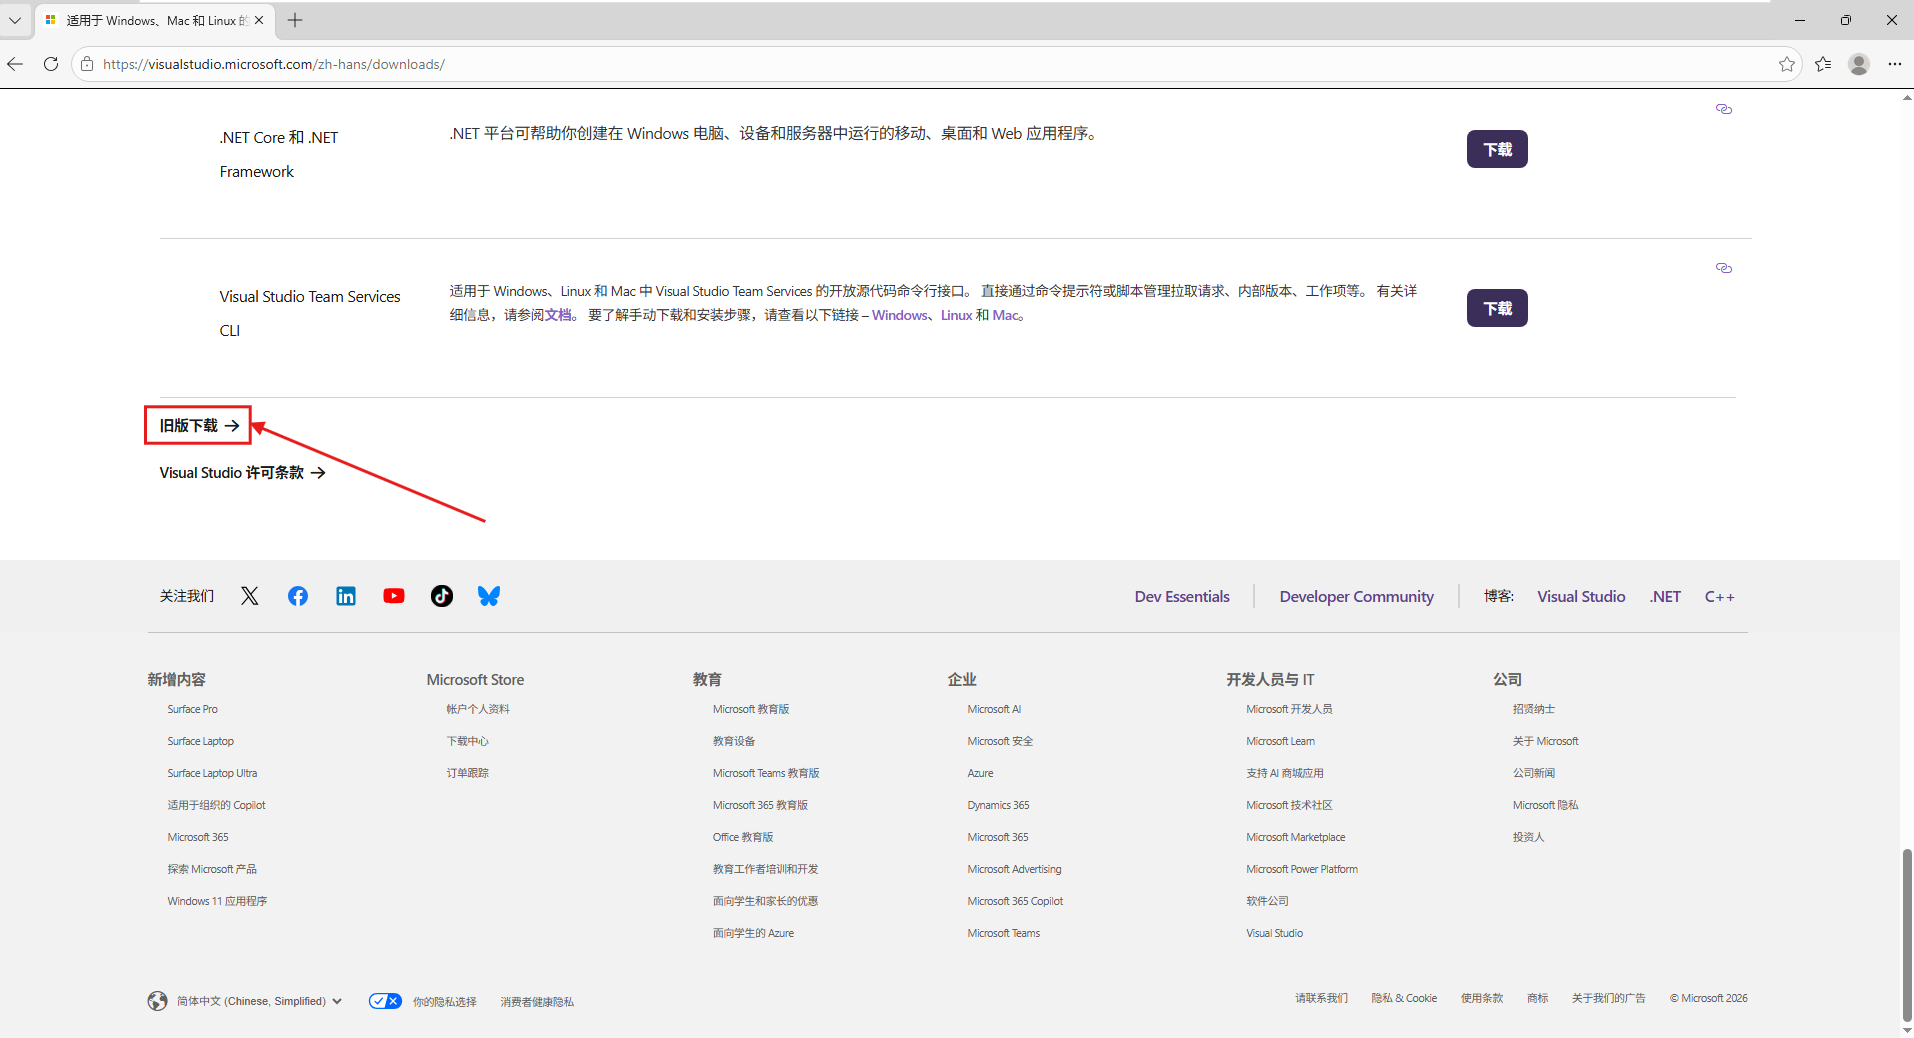Open Dev Essentials link
The width and height of the screenshot is (1914, 1038).
tap(1182, 596)
